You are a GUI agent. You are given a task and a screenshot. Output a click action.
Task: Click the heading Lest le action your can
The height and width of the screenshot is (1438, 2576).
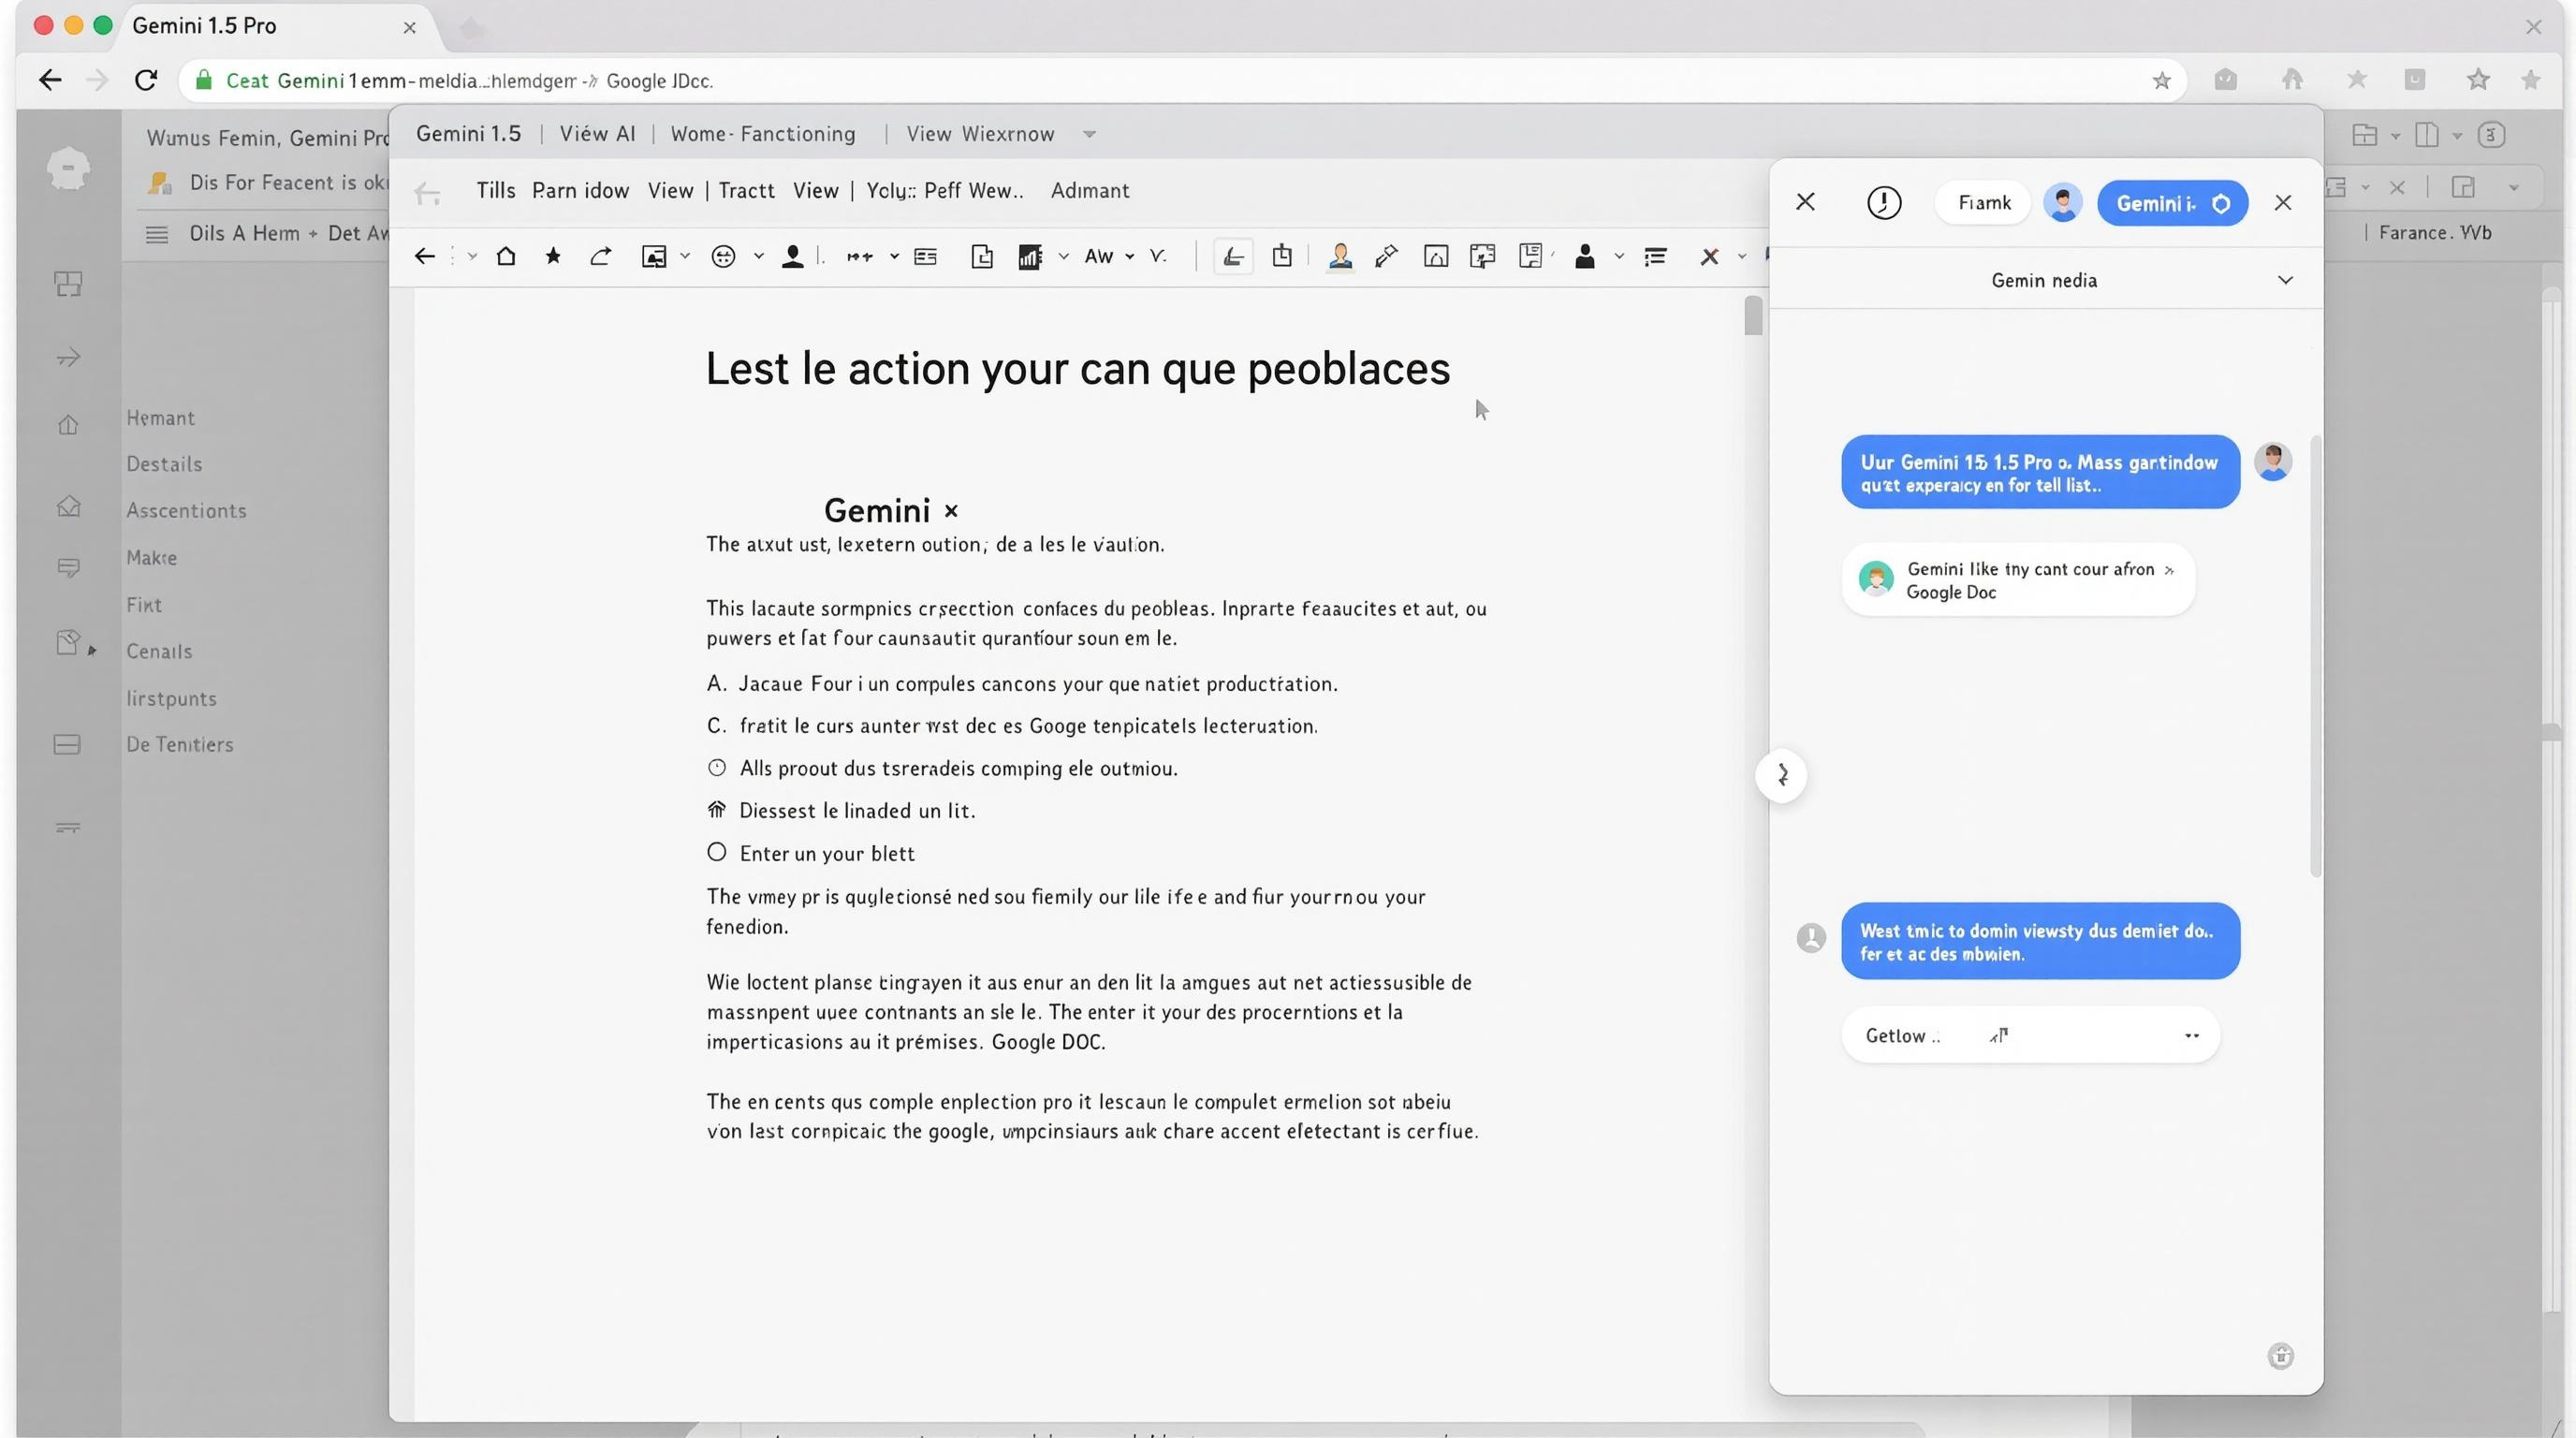click(x=1078, y=369)
